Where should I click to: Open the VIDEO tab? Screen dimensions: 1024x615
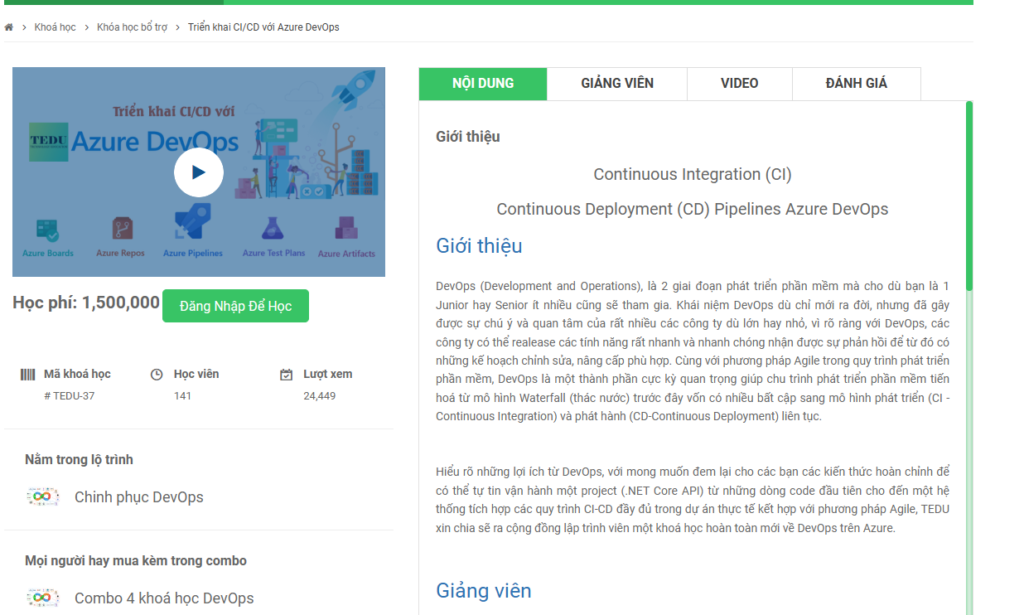[739, 83]
